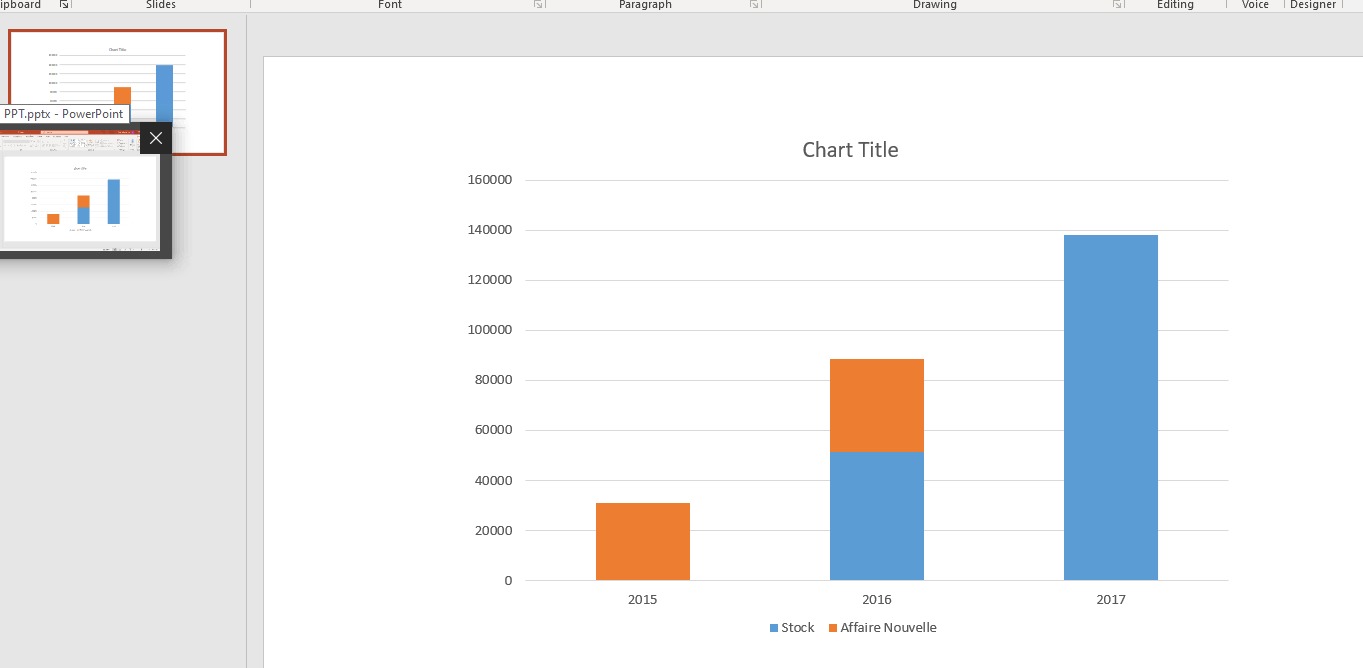Click the Slides ribbon group label

pos(161,4)
